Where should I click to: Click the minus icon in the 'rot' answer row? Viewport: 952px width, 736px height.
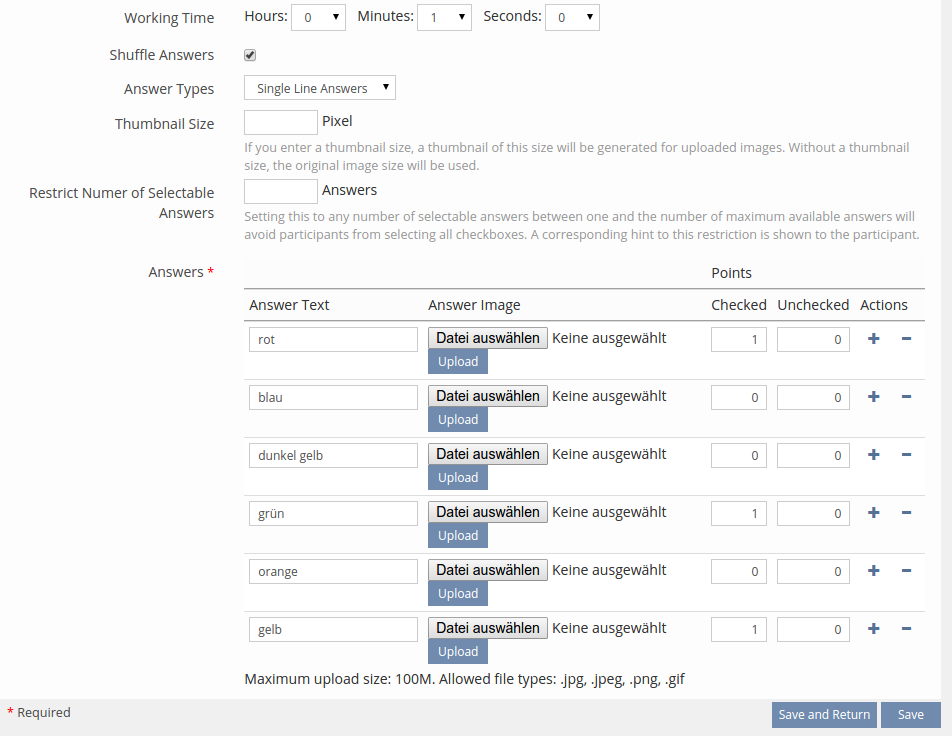tap(906, 339)
